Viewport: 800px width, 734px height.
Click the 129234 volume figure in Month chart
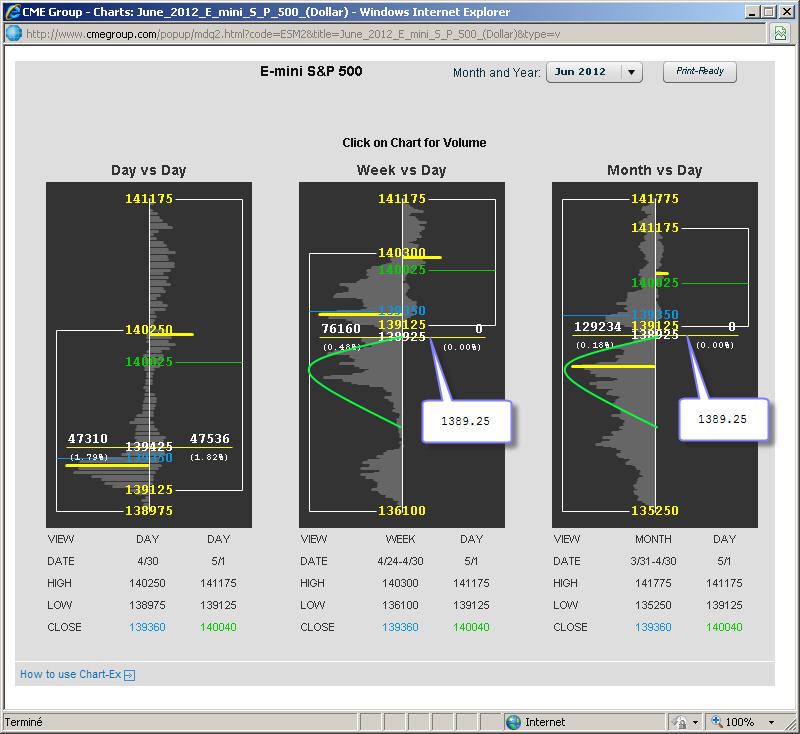598,326
